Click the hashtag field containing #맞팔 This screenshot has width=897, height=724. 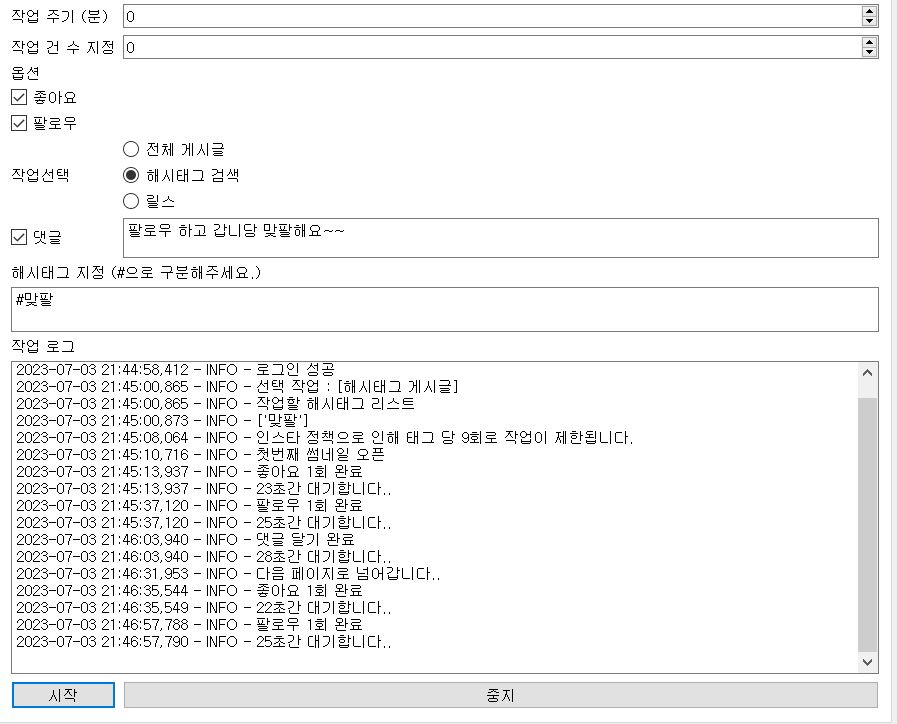point(445,309)
